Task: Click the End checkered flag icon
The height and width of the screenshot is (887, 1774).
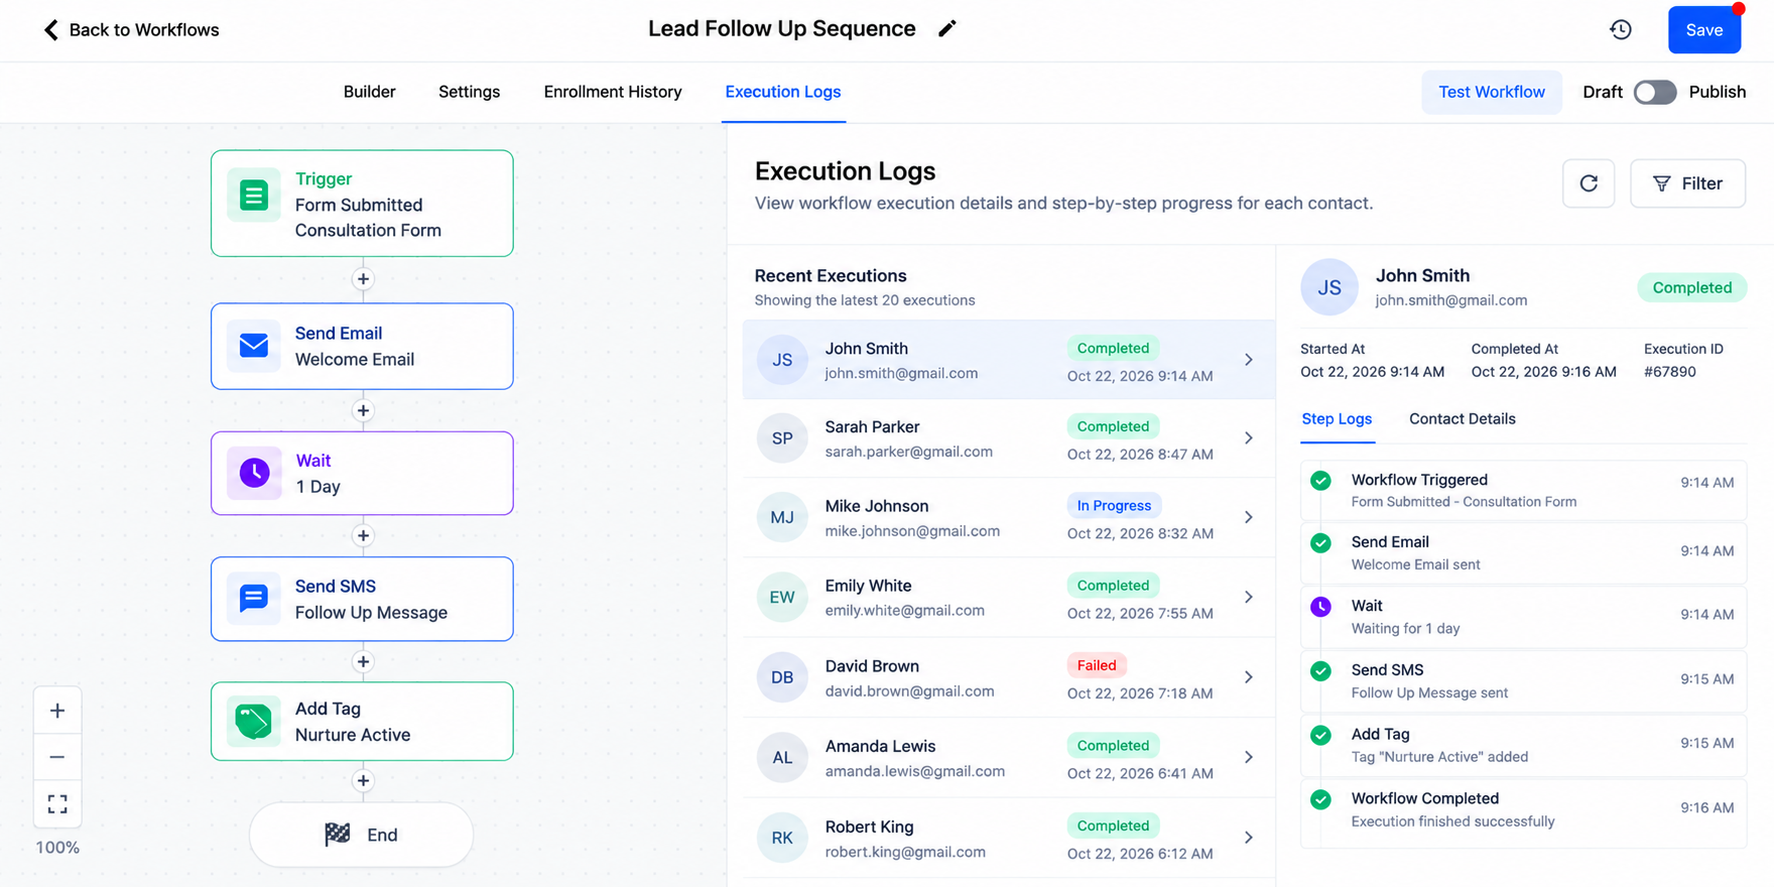Action: pyautogui.click(x=337, y=834)
